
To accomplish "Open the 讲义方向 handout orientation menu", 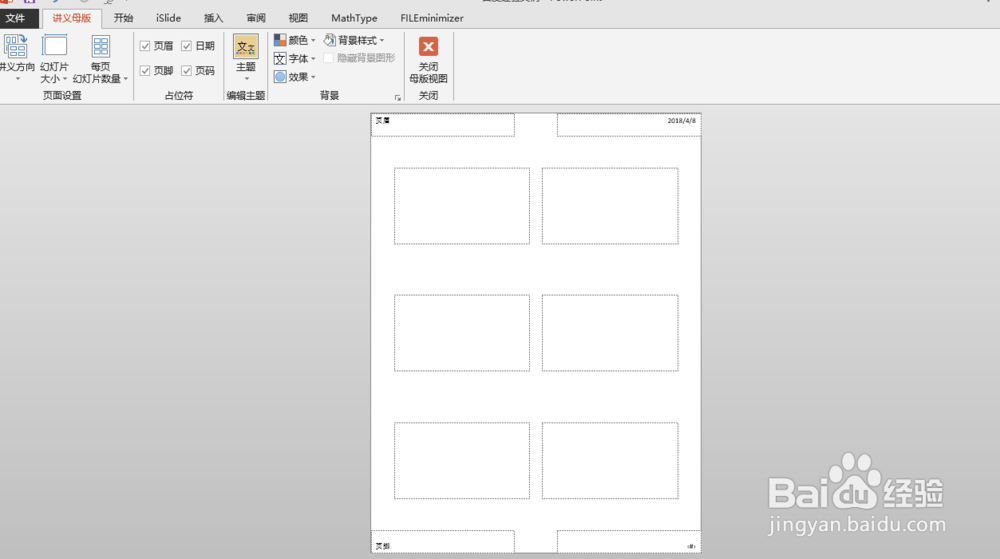I will [17, 59].
